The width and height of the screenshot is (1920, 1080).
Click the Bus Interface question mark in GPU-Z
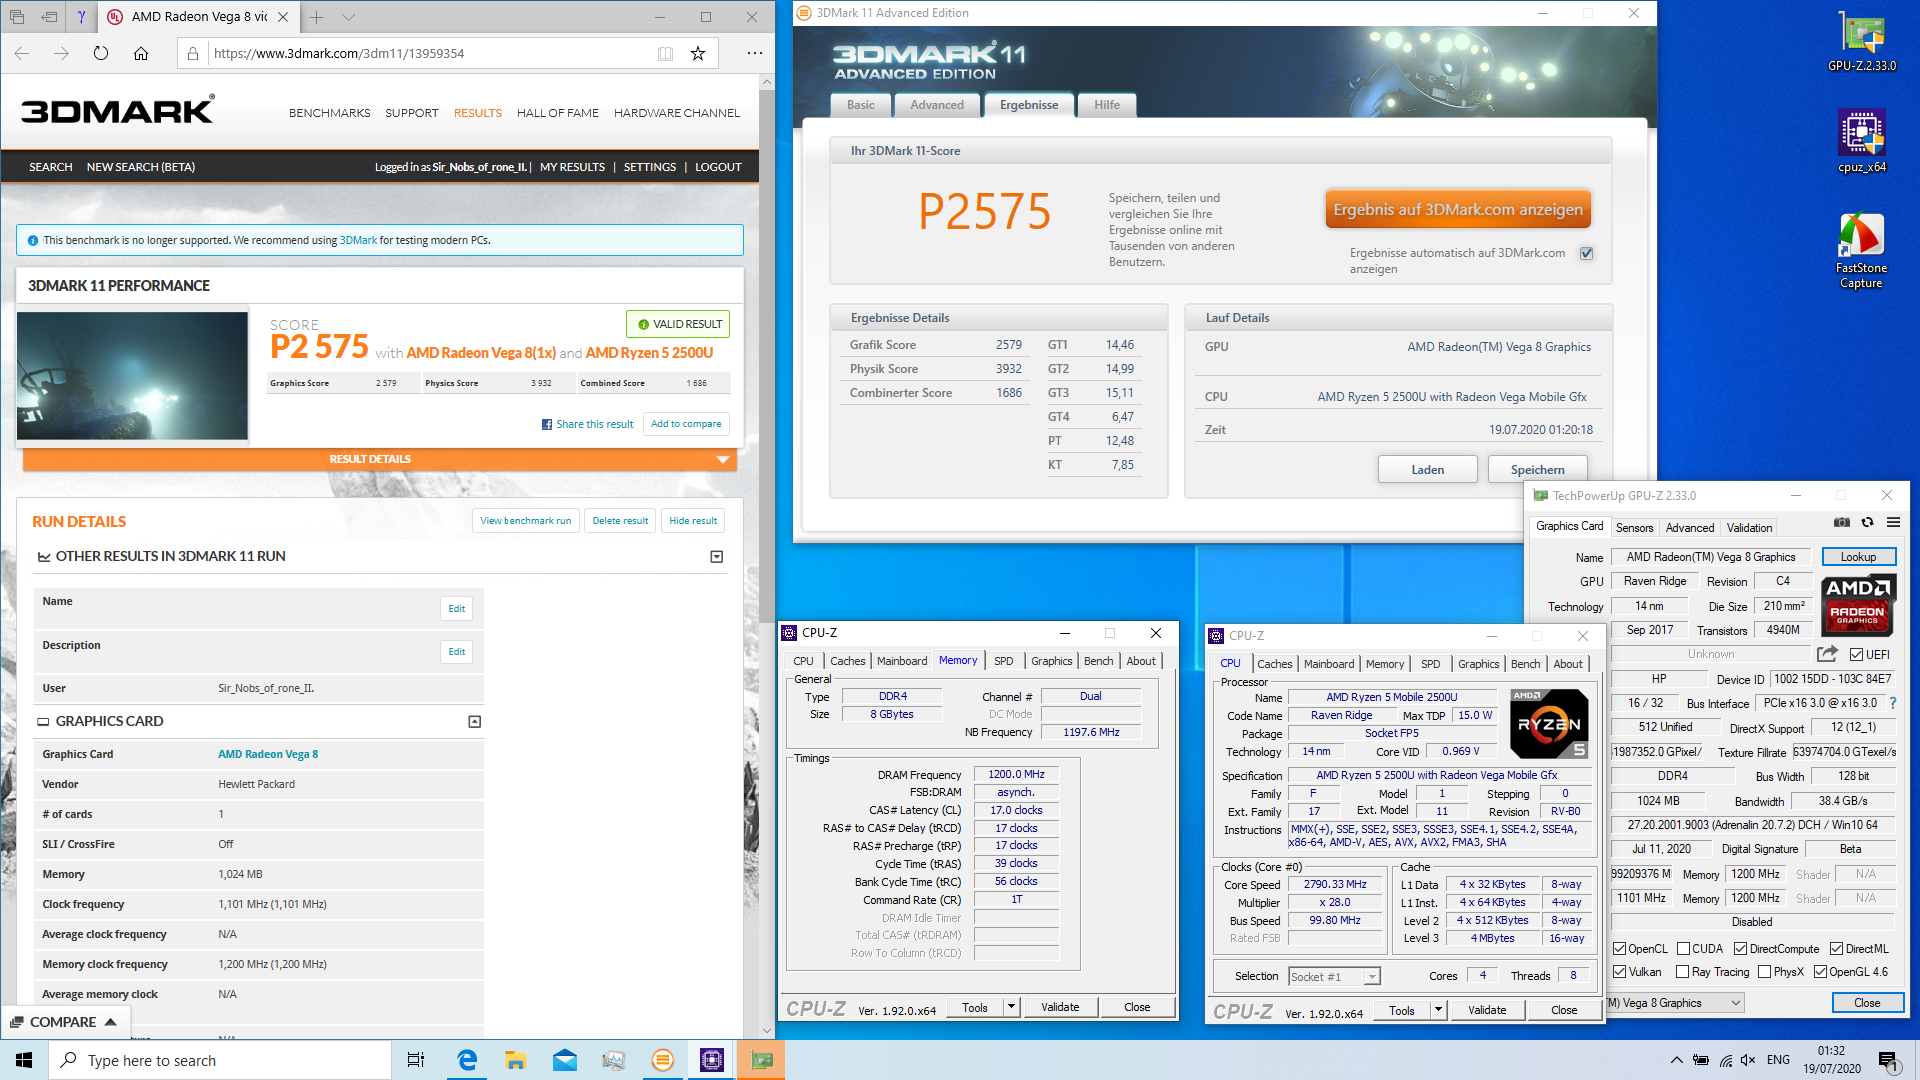[x=1892, y=703]
